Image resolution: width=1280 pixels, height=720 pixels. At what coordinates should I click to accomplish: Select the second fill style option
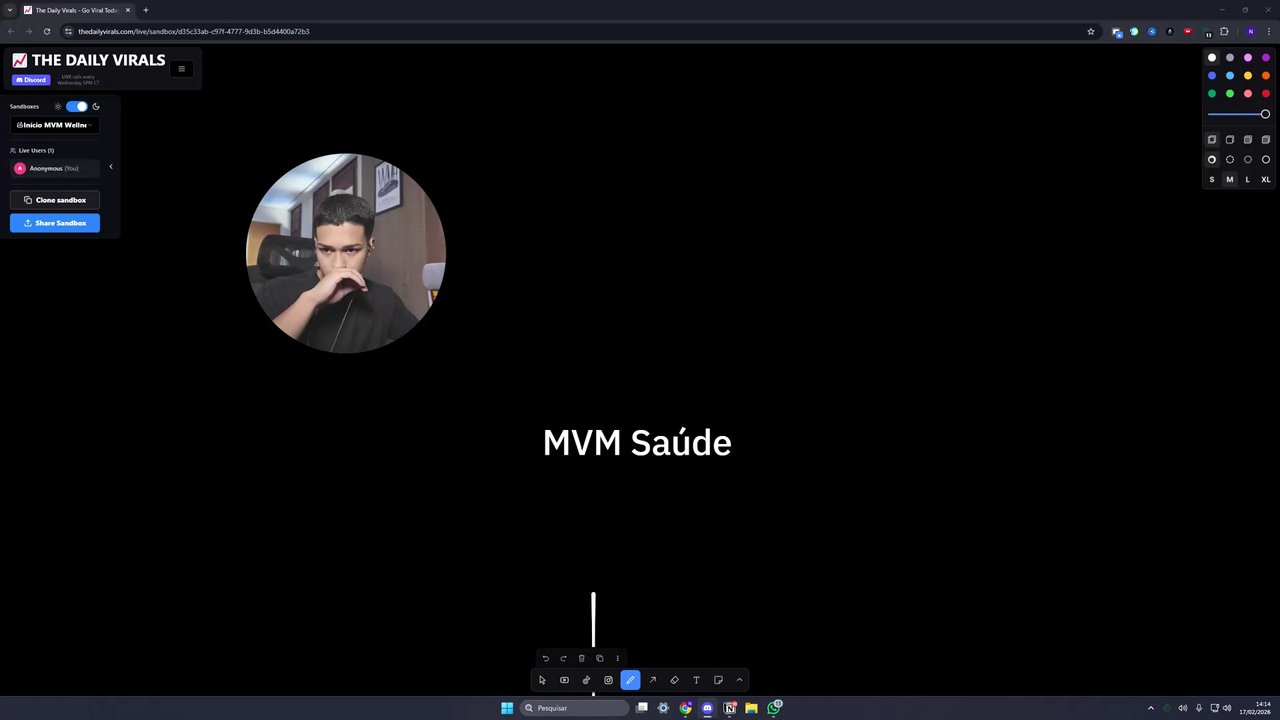(x=1230, y=140)
